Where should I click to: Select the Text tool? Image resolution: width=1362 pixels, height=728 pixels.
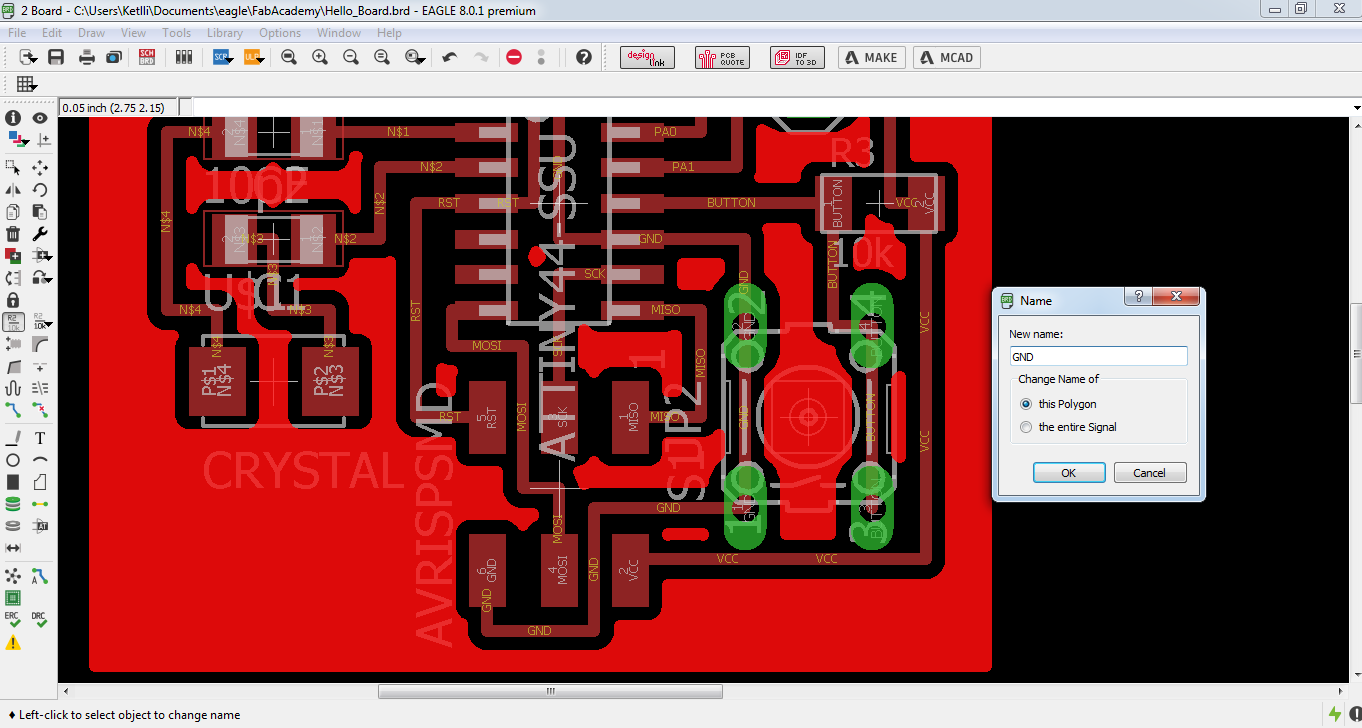point(40,438)
